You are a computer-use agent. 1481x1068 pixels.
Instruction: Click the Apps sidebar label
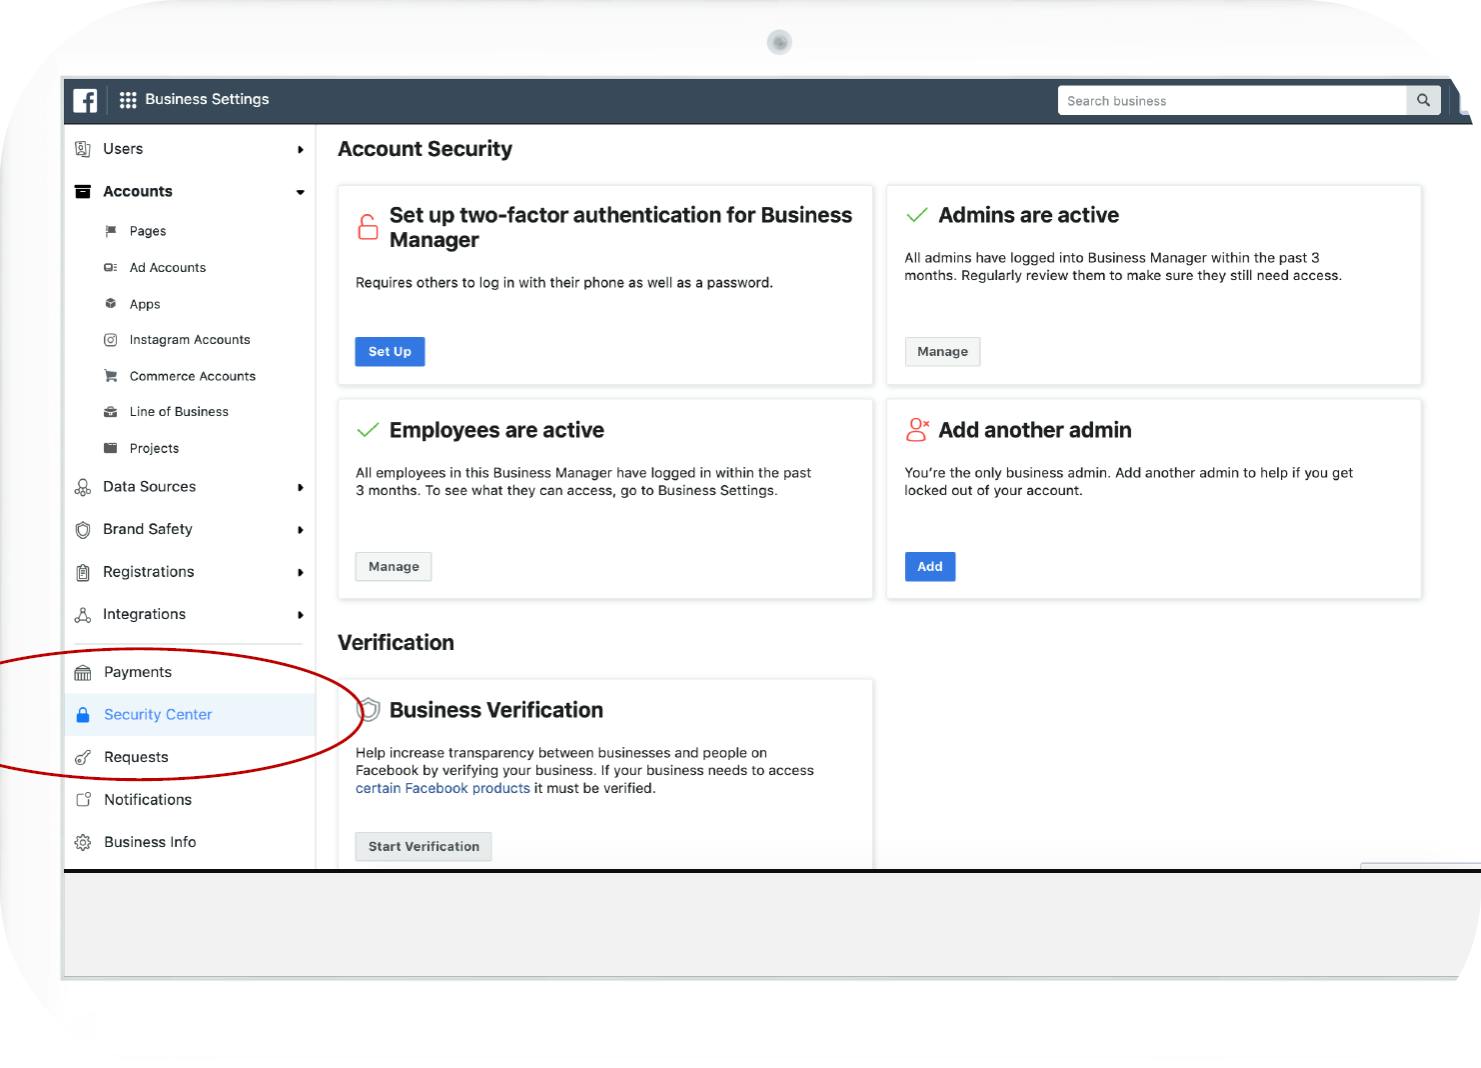click(x=145, y=304)
